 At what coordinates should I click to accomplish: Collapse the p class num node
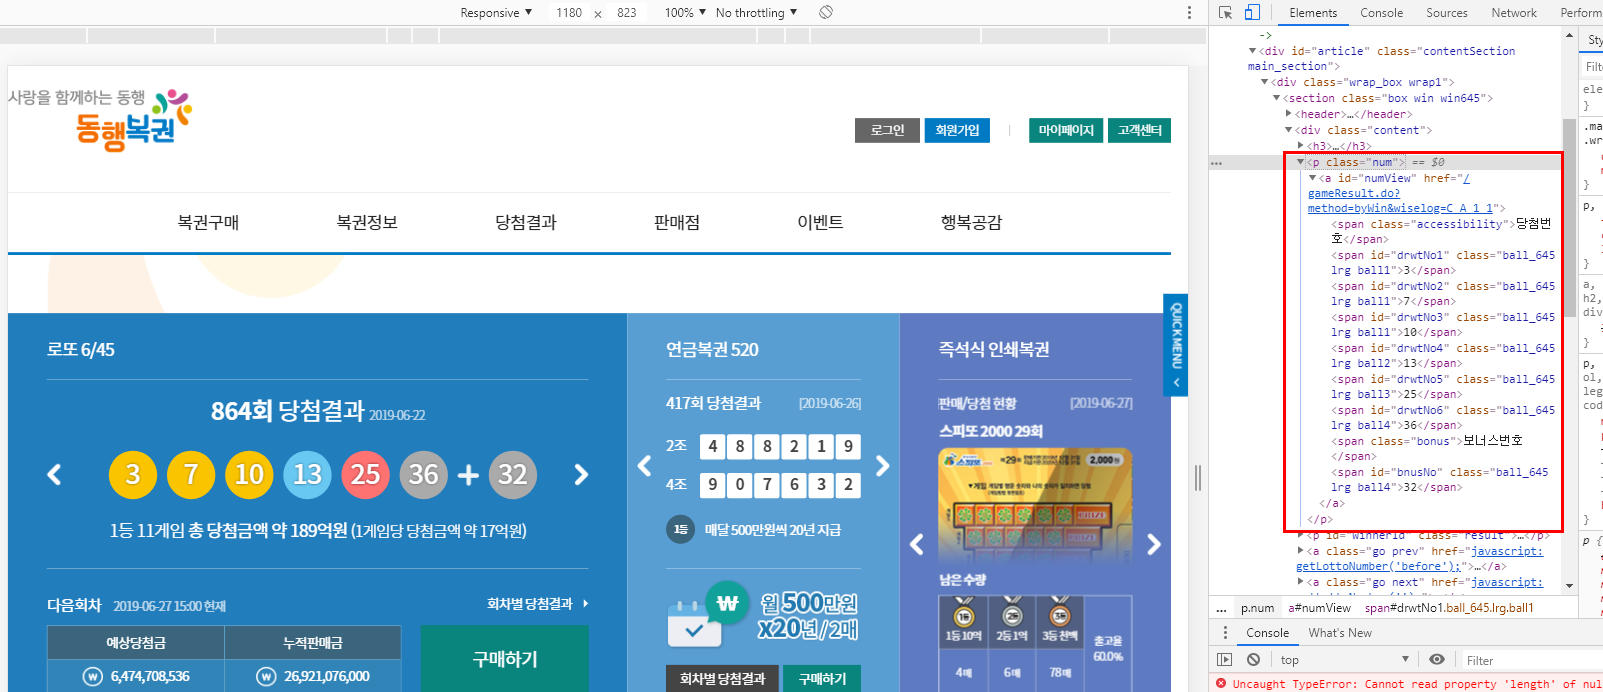point(1300,162)
